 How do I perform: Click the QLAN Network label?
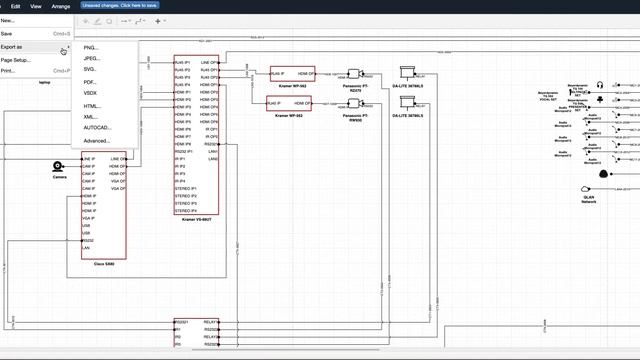click(589, 199)
